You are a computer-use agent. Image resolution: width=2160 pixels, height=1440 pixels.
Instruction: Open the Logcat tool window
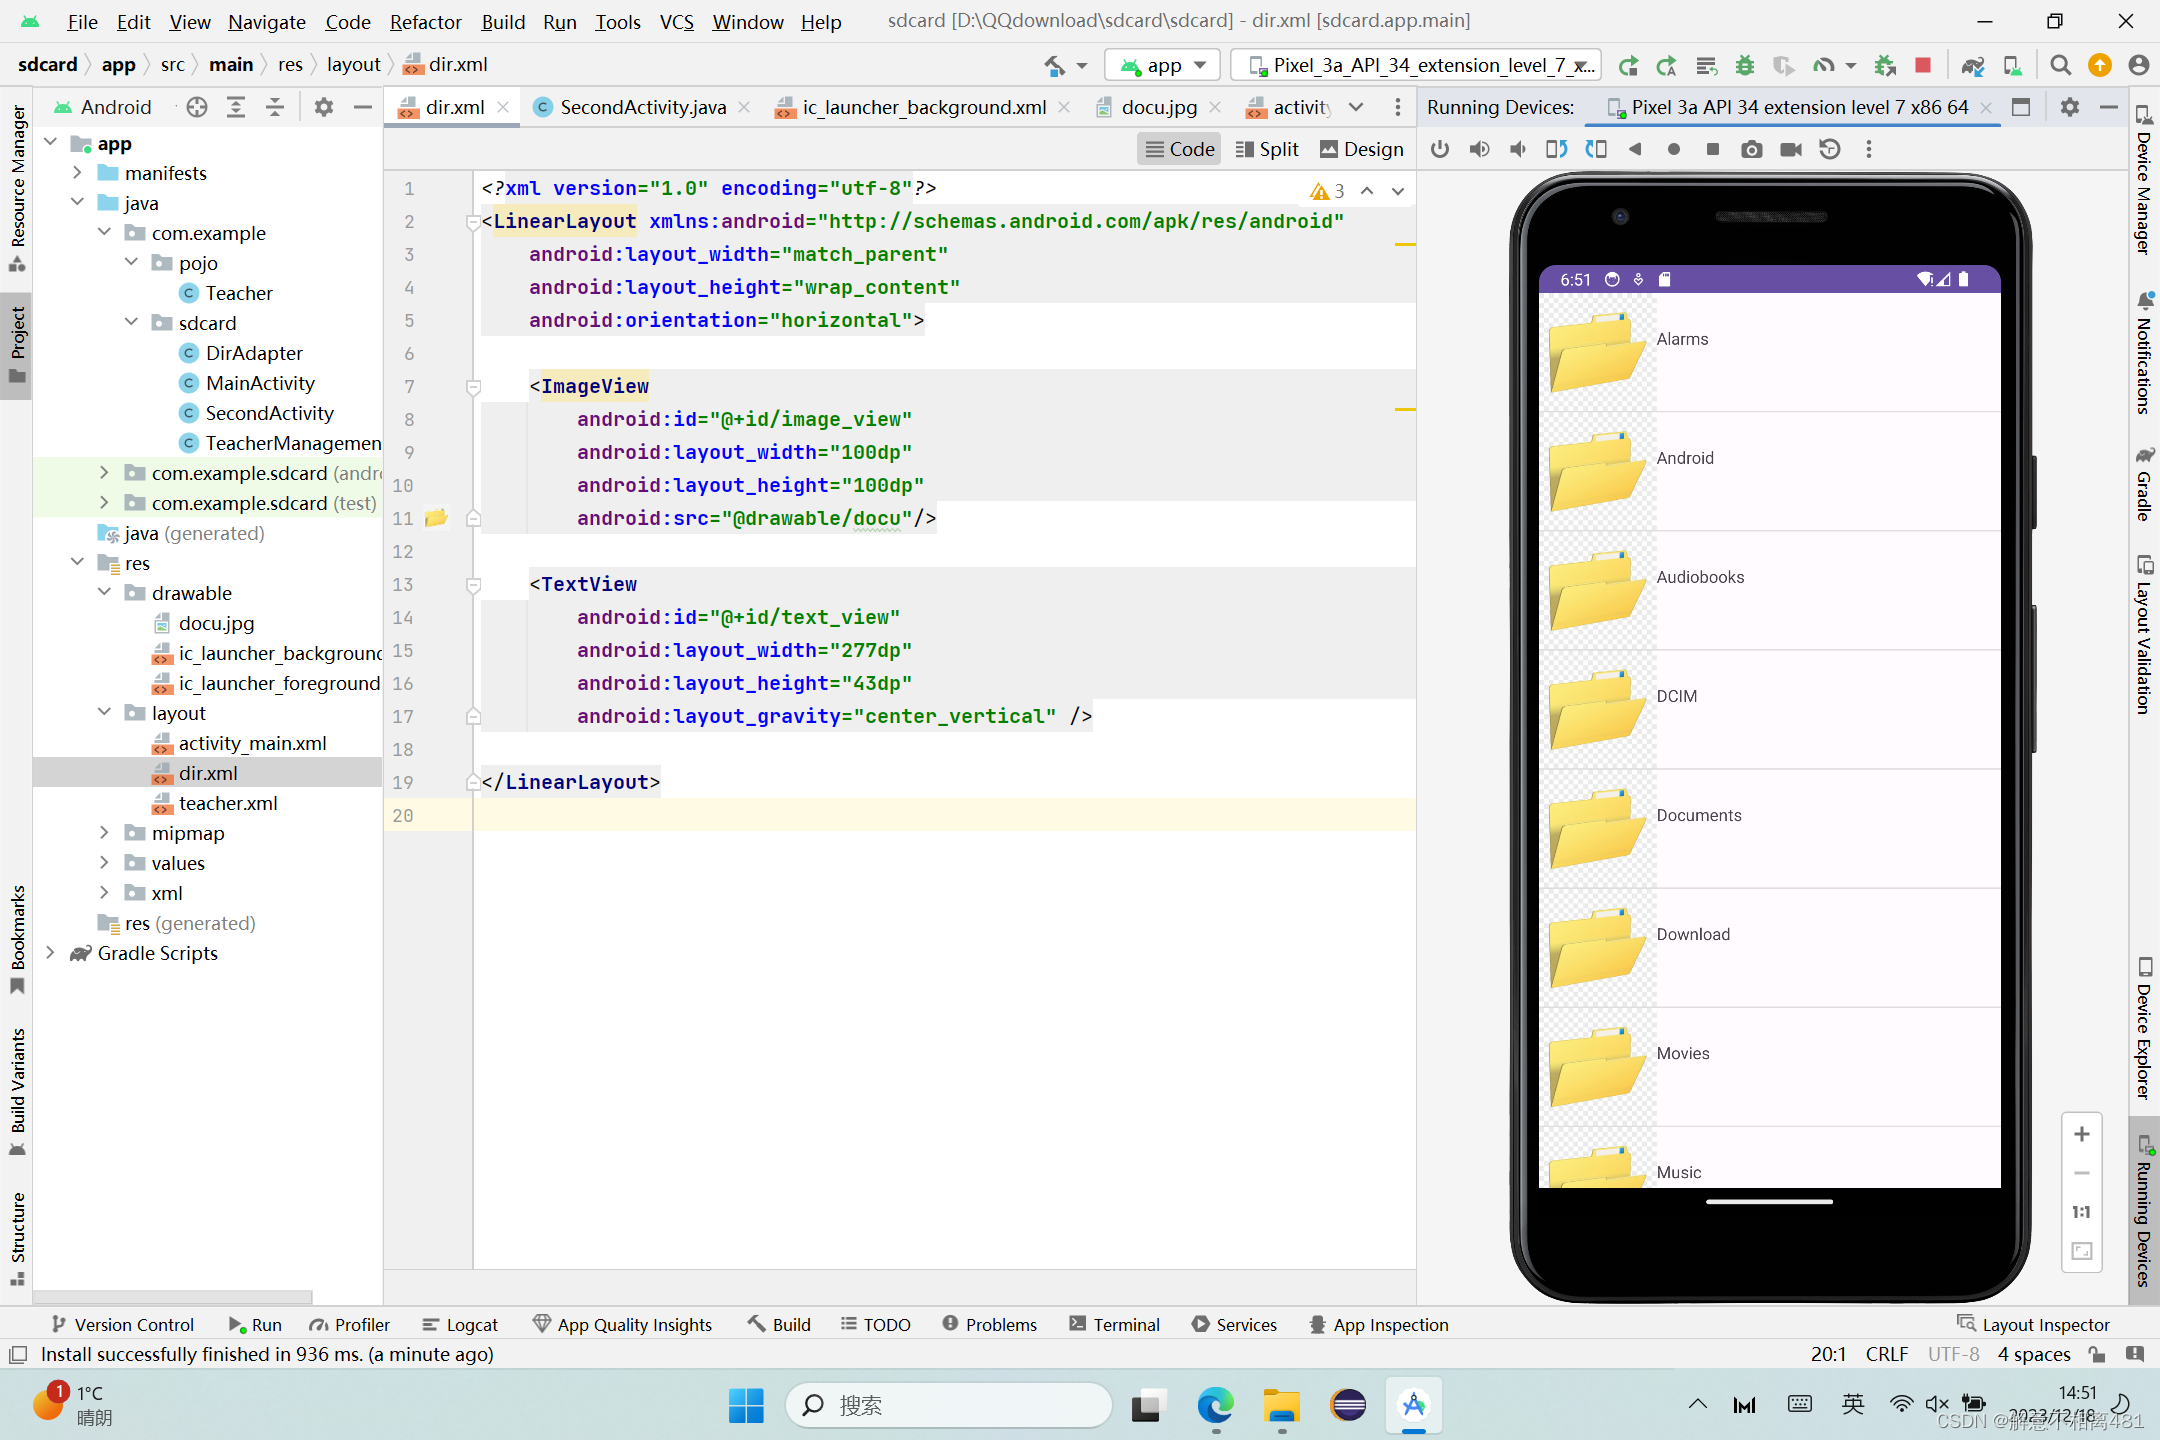(x=460, y=1324)
